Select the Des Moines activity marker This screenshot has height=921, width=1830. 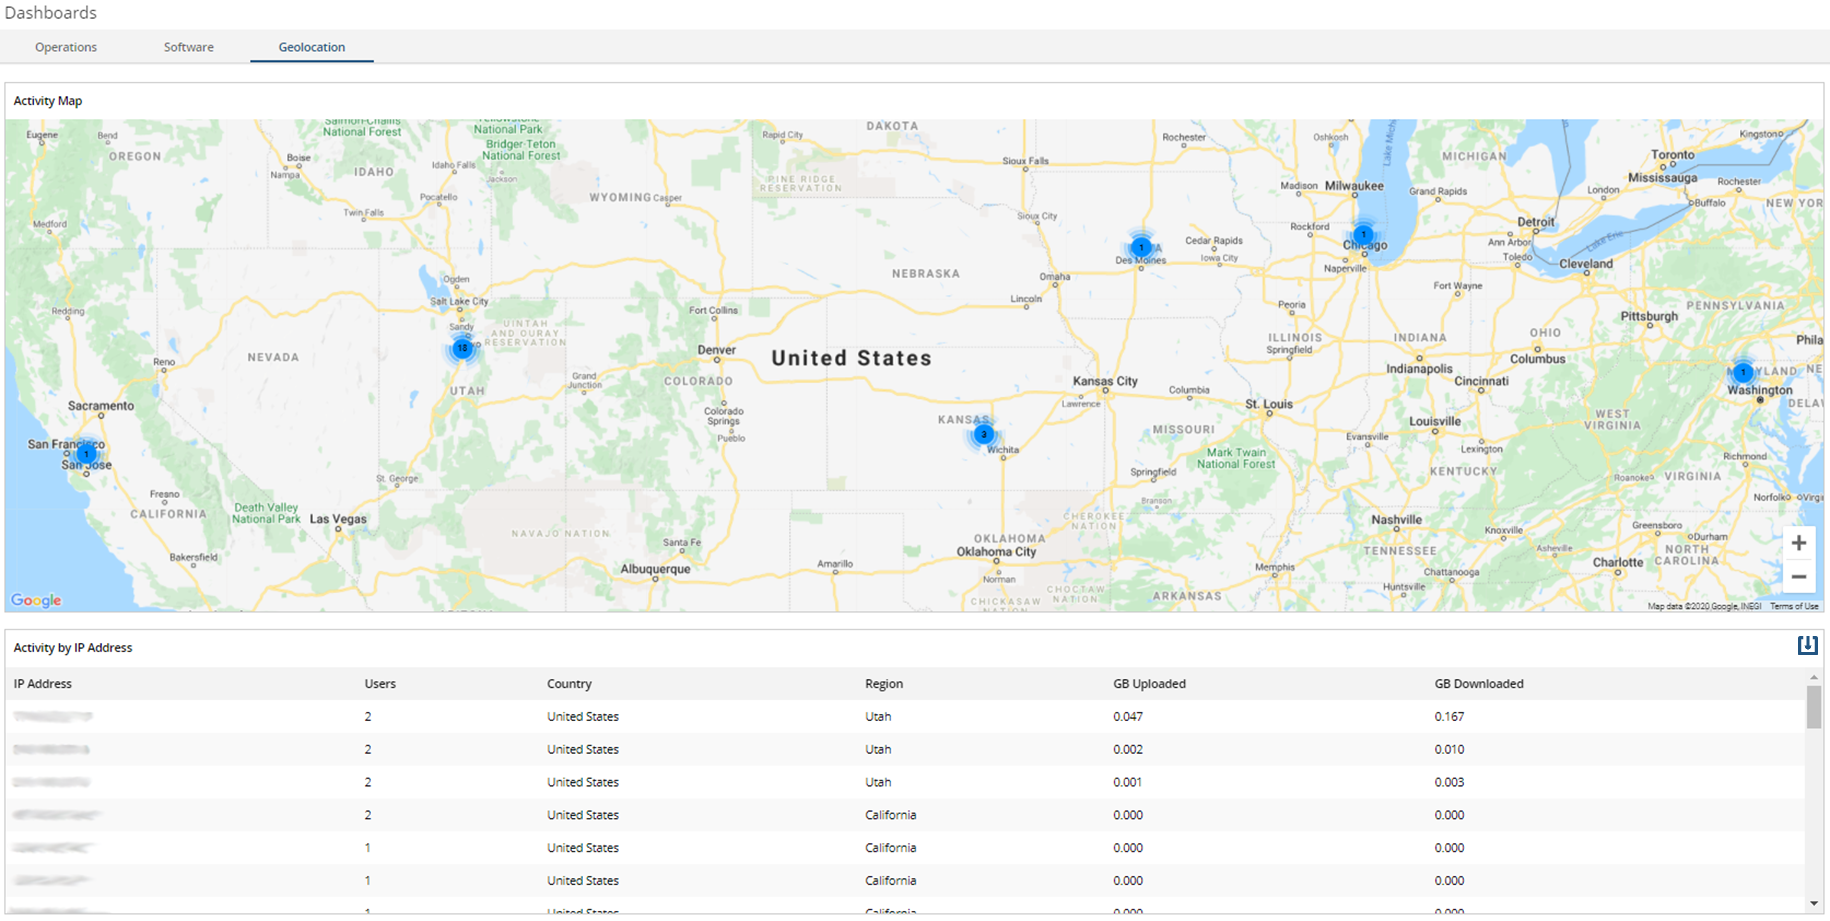1140,246
